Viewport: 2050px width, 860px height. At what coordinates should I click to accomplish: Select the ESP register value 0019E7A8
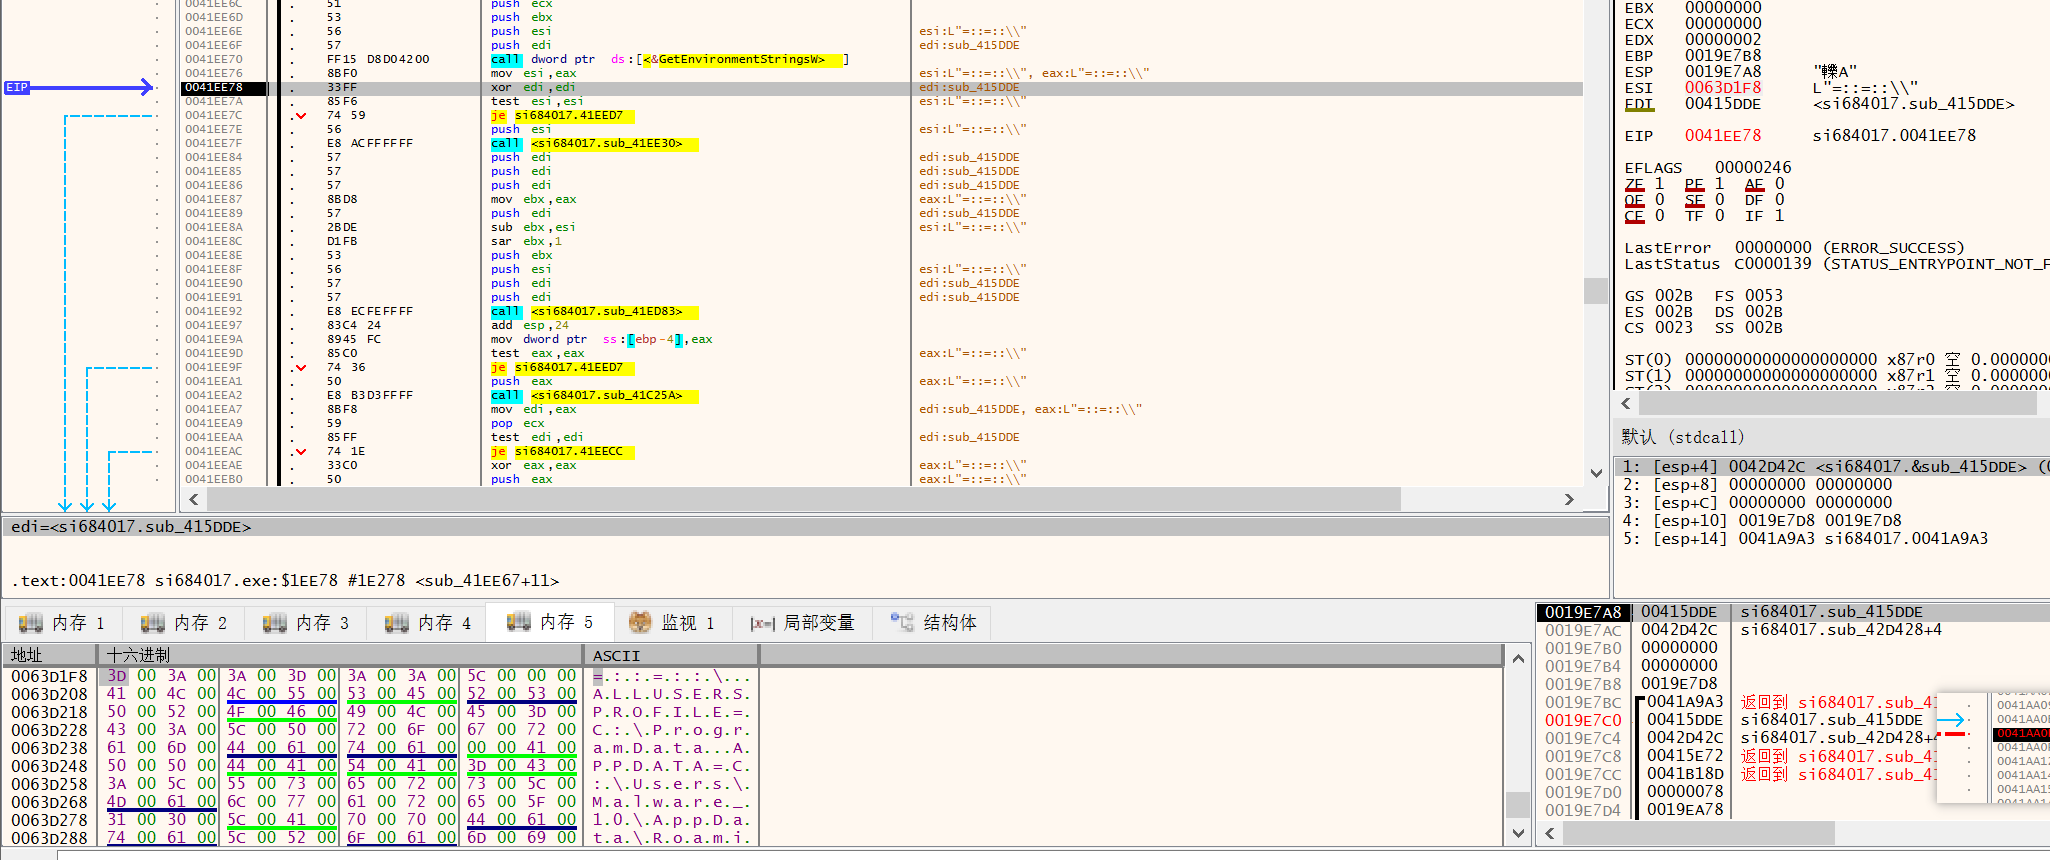[1723, 72]
